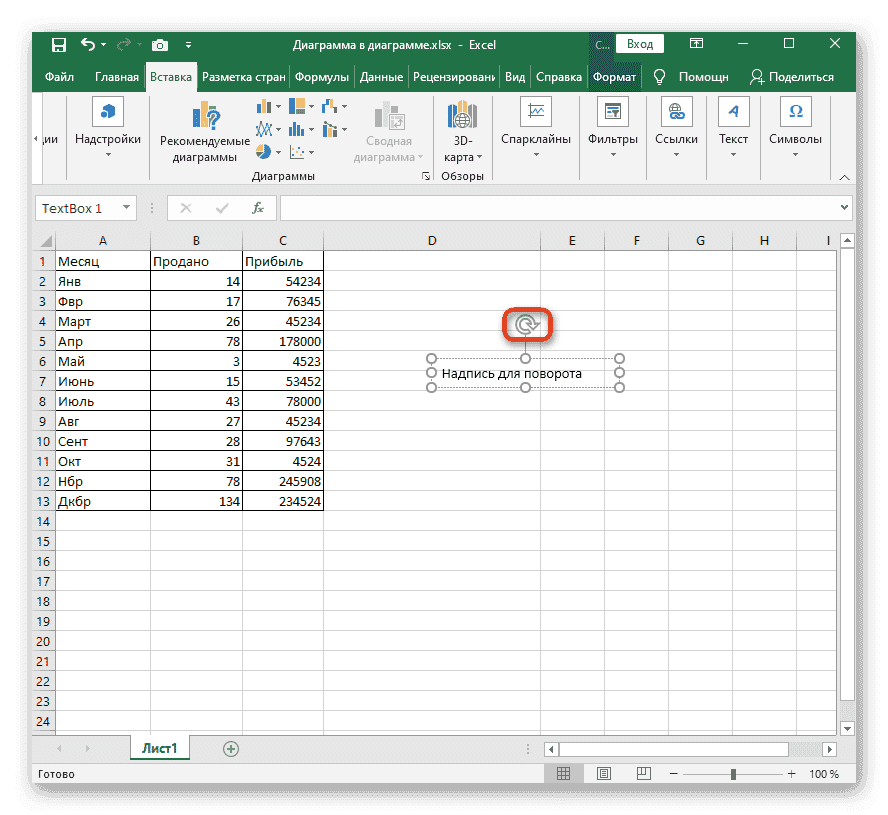
Task: Click the Поделиться button
Action: pos(792,76)
